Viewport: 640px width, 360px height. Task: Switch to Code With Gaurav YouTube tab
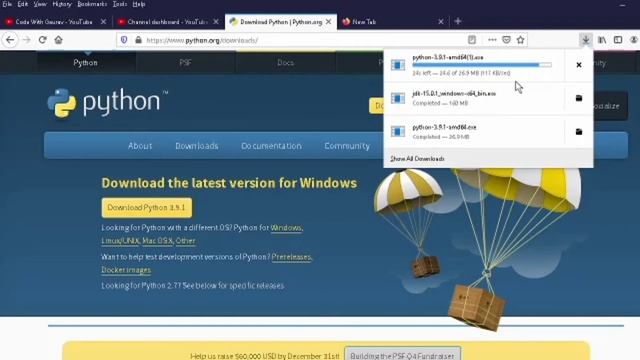pyautogui.click(x=56, y=22)
